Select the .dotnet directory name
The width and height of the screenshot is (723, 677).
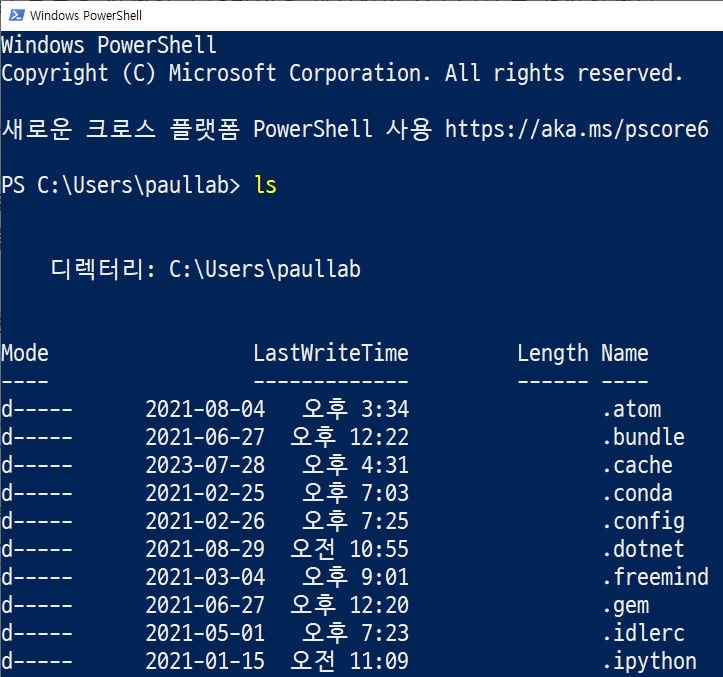pos(643,549)
